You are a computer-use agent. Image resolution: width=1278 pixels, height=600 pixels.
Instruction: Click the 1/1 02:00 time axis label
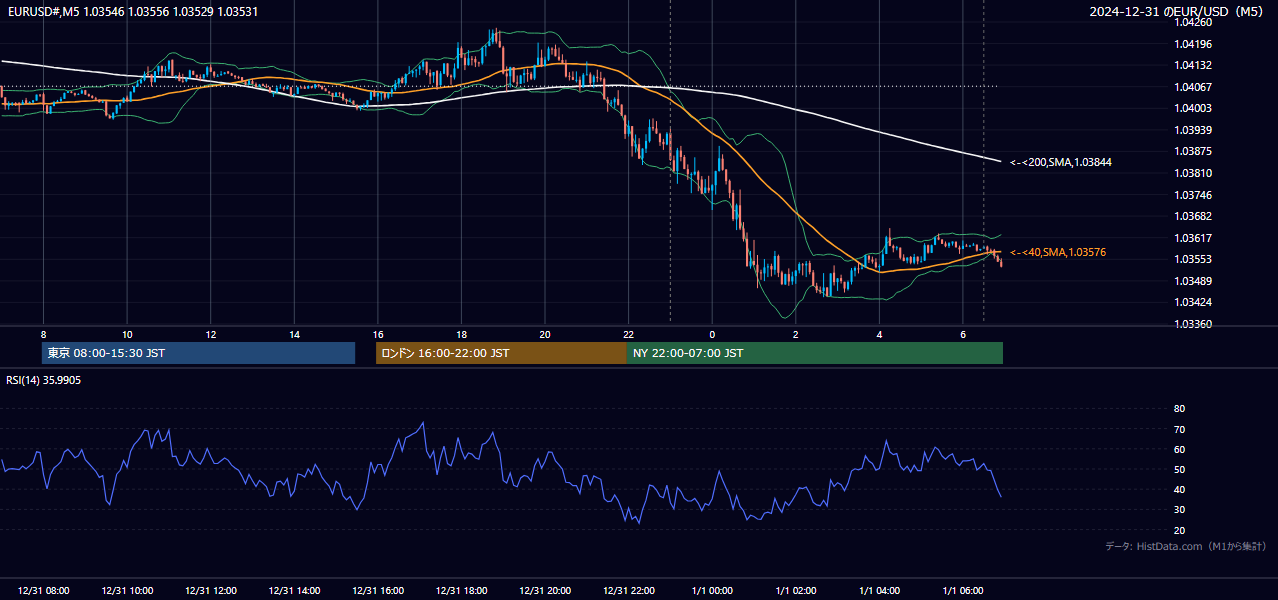[796, 591]
